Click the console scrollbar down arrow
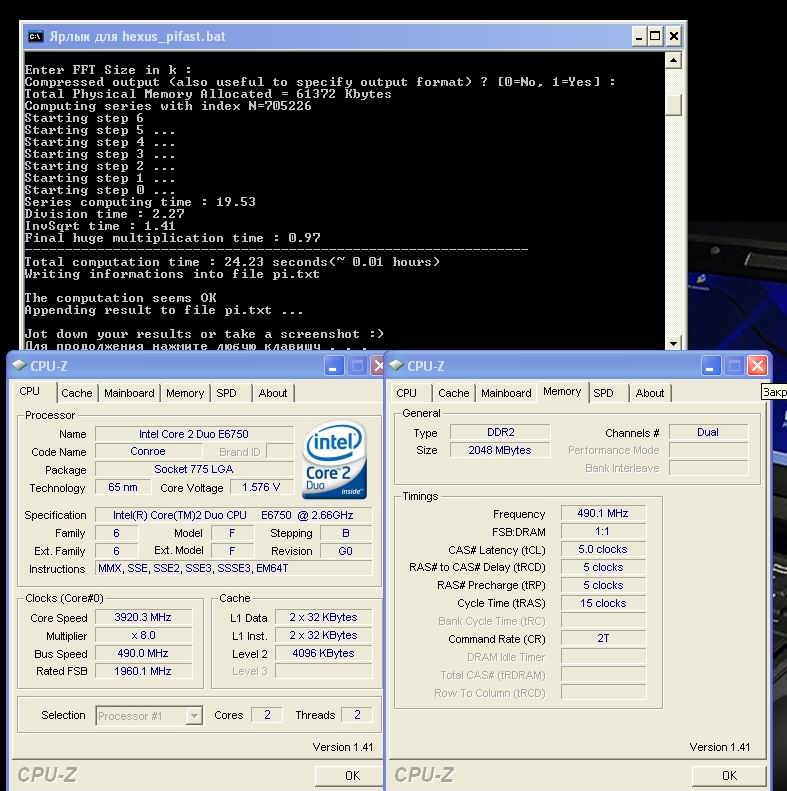The image size is (787, 791). (x=673, y=343)
